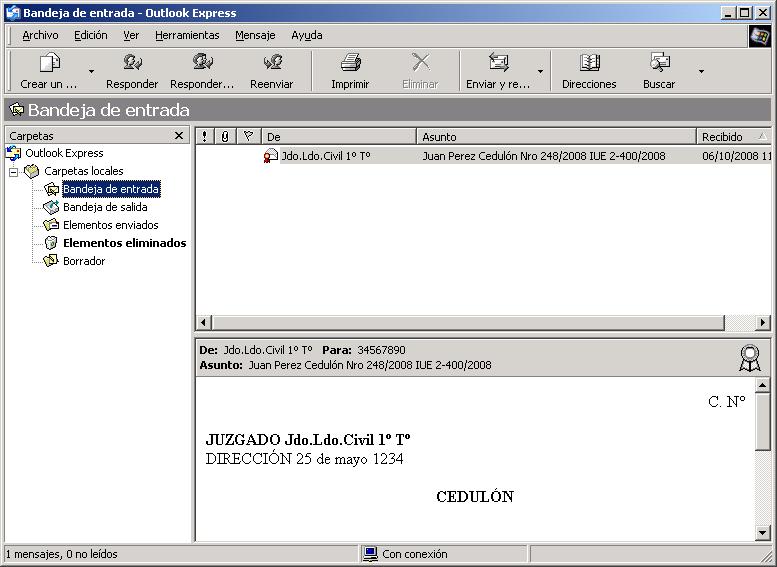Click DIRECCIÓN 25 de mayo 1234 text
The image size is (777, 567).
[x=304, y=459]
